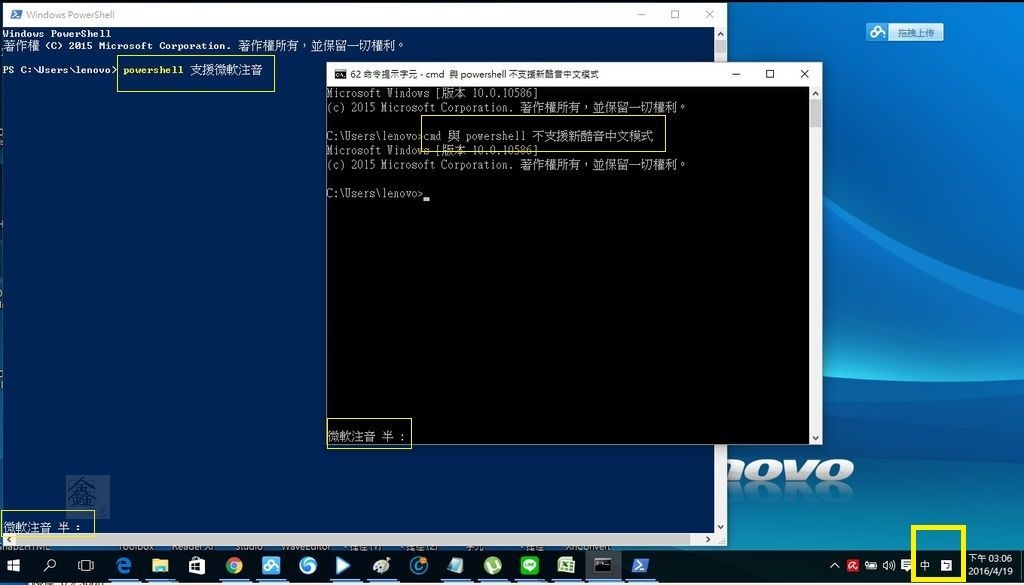Open the PowerShell window system menu icon
This screenshot has height=585, width=1024.
(x=15, y=14)
